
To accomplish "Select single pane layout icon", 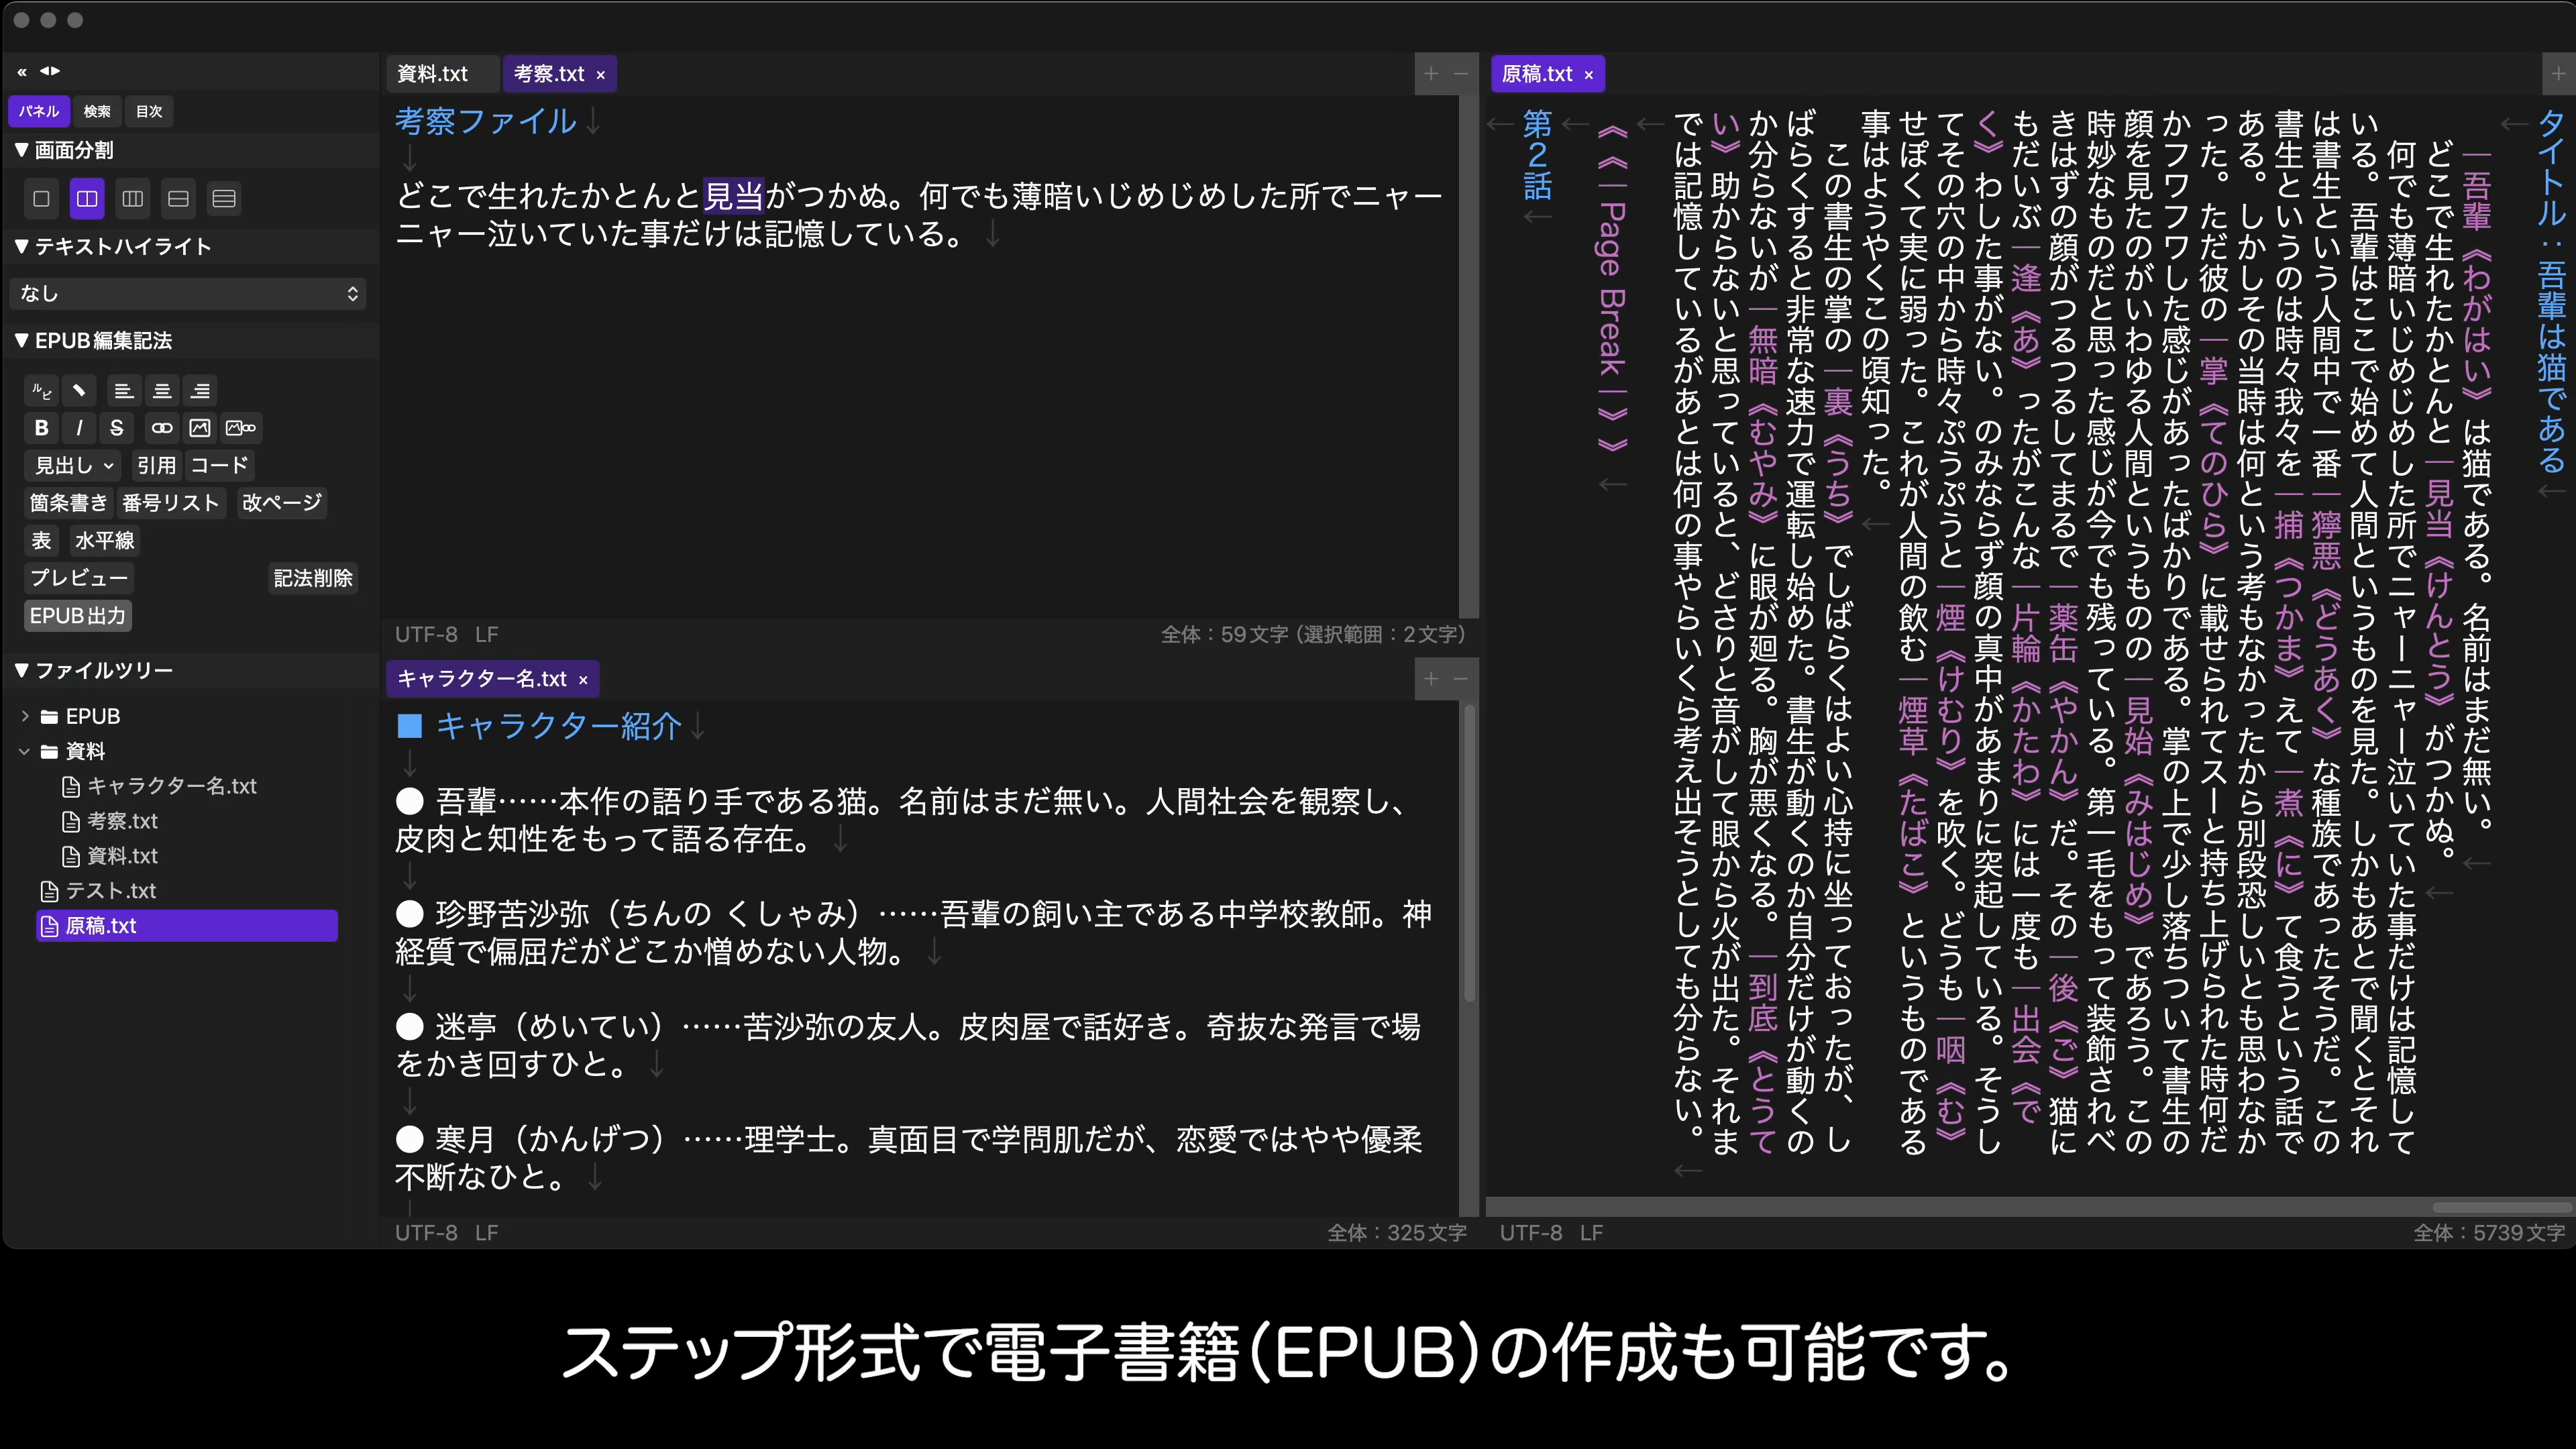I will [x=41, y=199].
